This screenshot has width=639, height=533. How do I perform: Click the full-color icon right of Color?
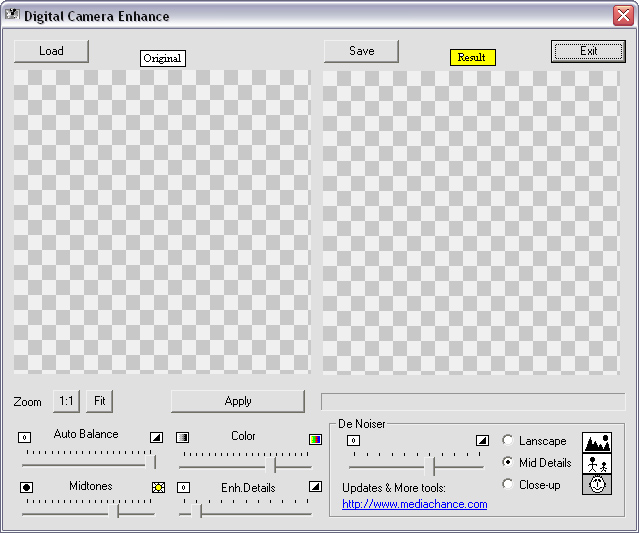[315, 438]
